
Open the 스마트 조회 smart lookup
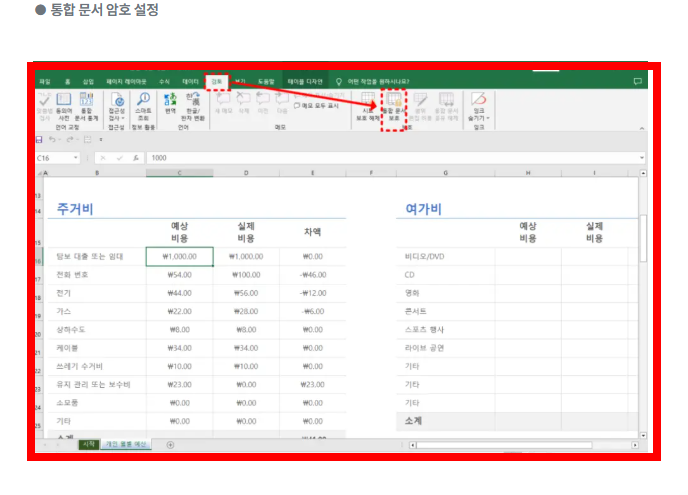point(143,107)
